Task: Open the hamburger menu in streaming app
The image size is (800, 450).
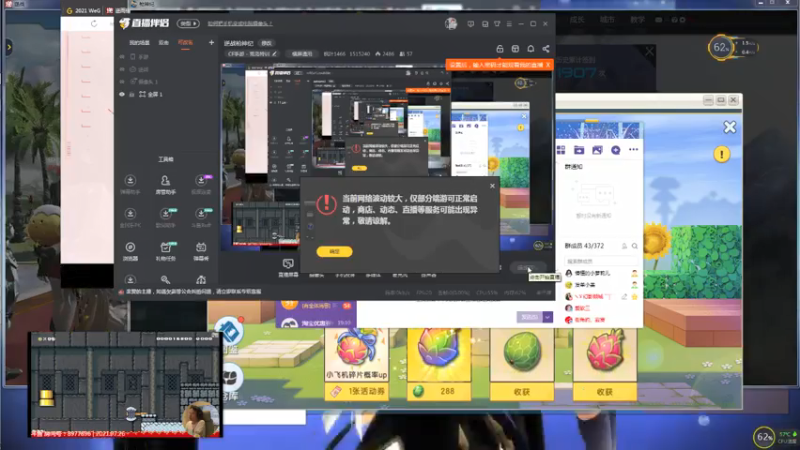Action: pos(509,24)
